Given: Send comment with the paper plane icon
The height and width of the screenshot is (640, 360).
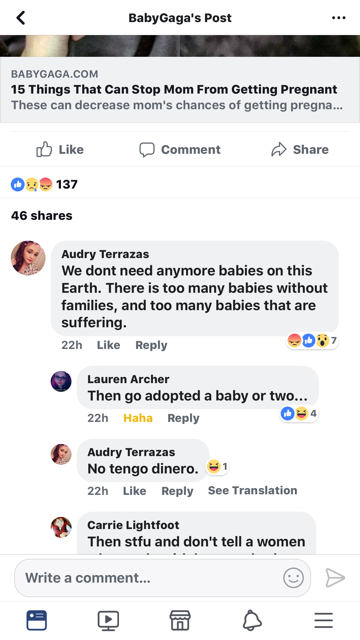Looking at the screenshot, I should coord(335,578).
